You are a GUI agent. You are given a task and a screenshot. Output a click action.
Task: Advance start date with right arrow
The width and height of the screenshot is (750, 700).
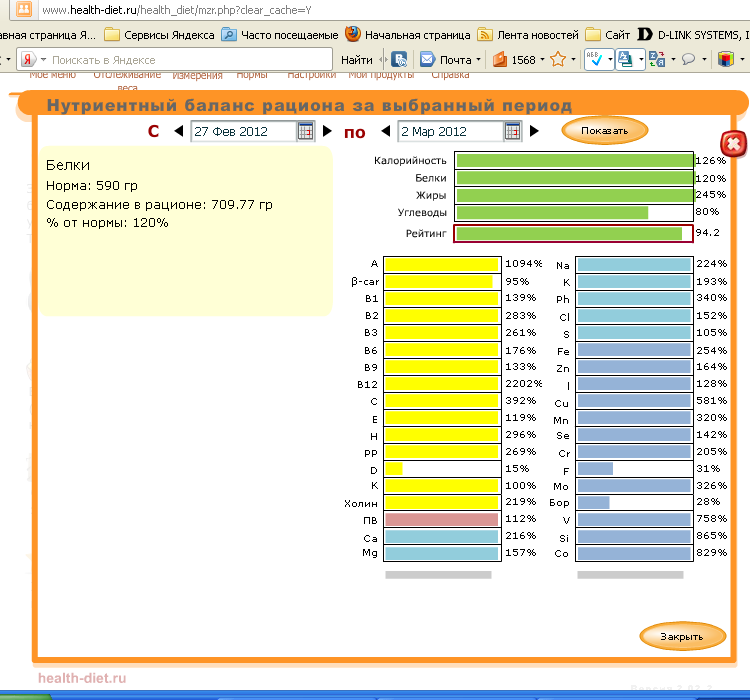(327, 131)
